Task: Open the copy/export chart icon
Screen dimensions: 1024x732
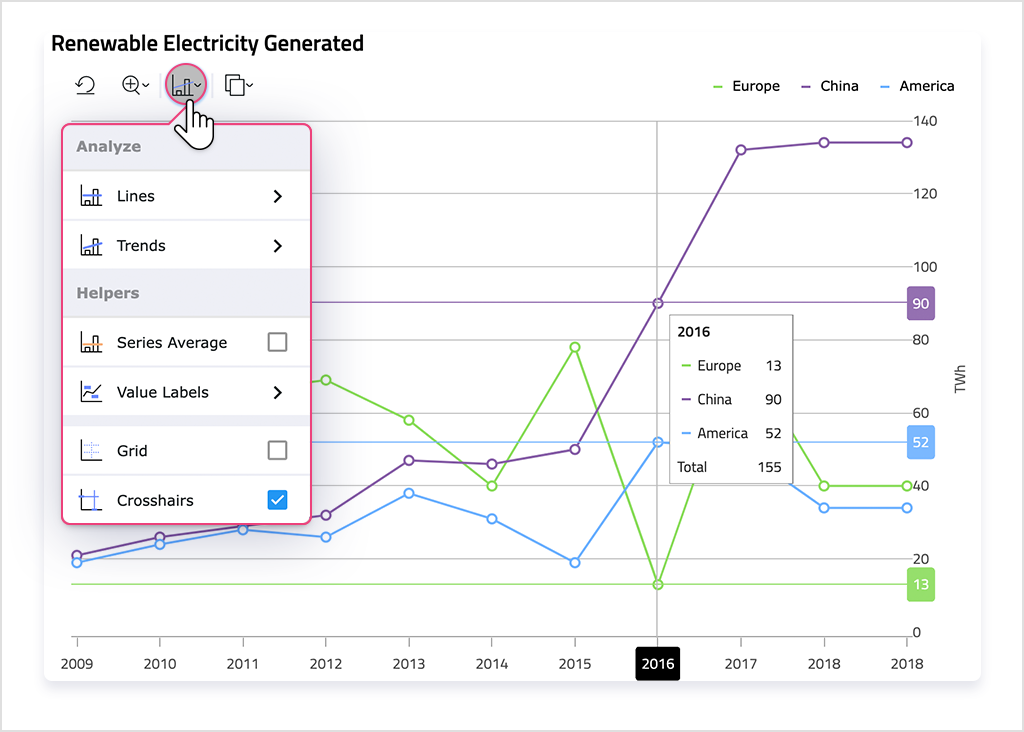Action: click(234, 85)
